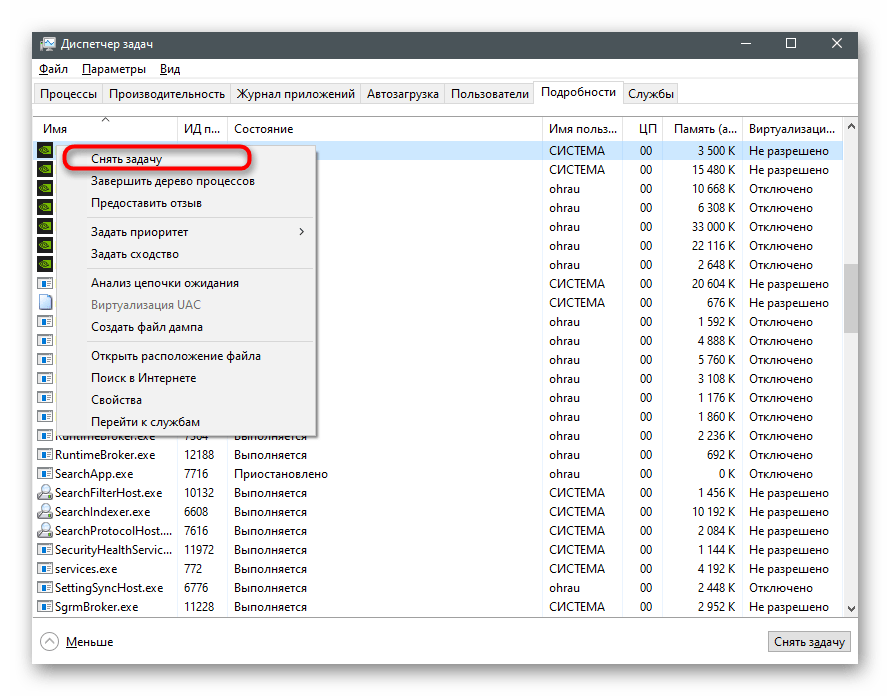This screenshot has height=696, width=890.
Task: Click the SecurityHealthService process icon
Action: tap(45, 550)
